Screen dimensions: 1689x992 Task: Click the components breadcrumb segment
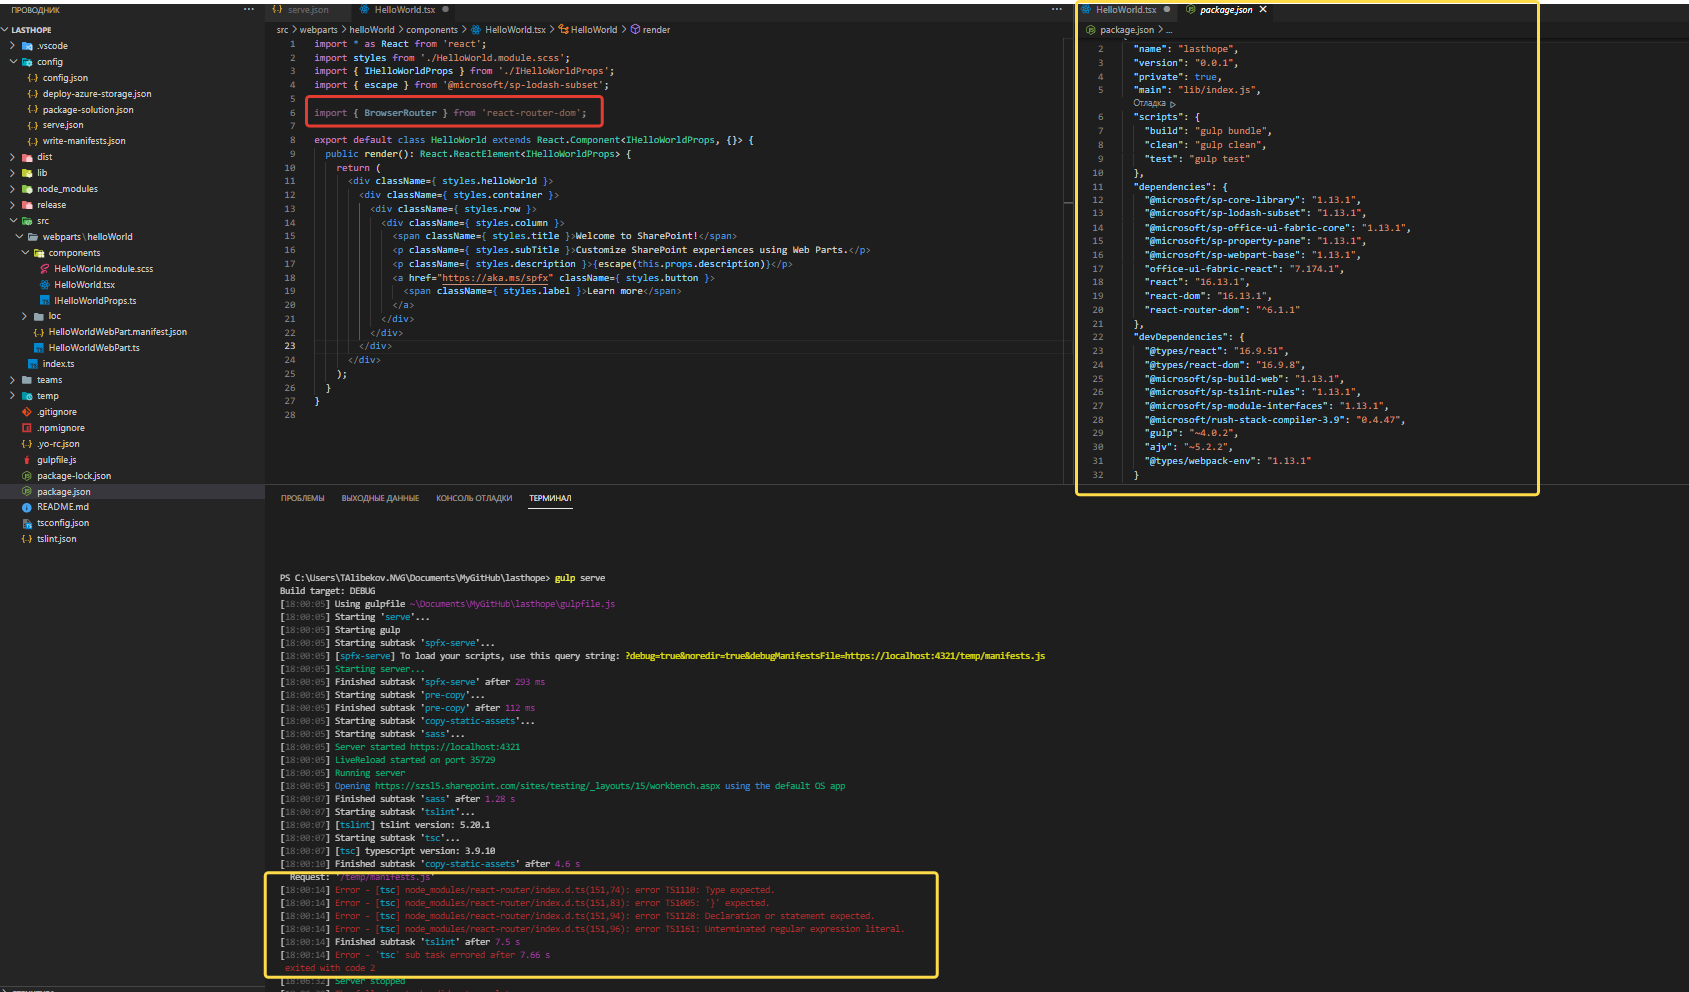tap(432, 30)
